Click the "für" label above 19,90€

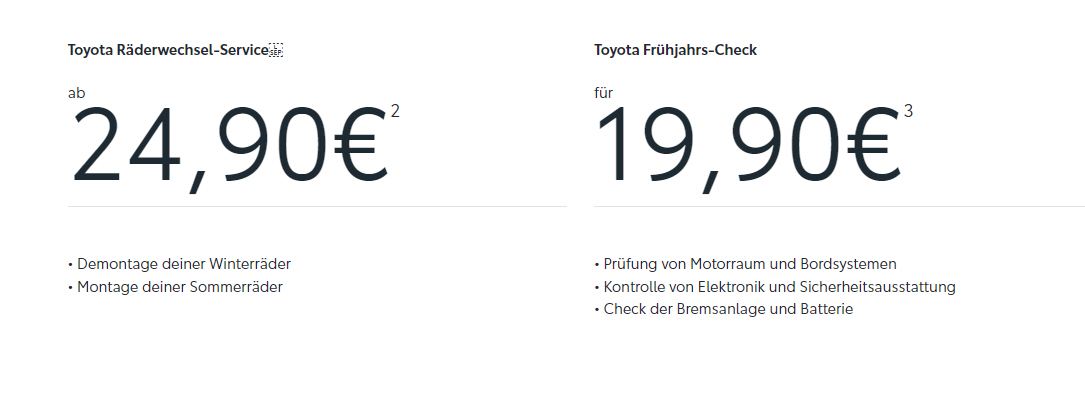[603, 93]
